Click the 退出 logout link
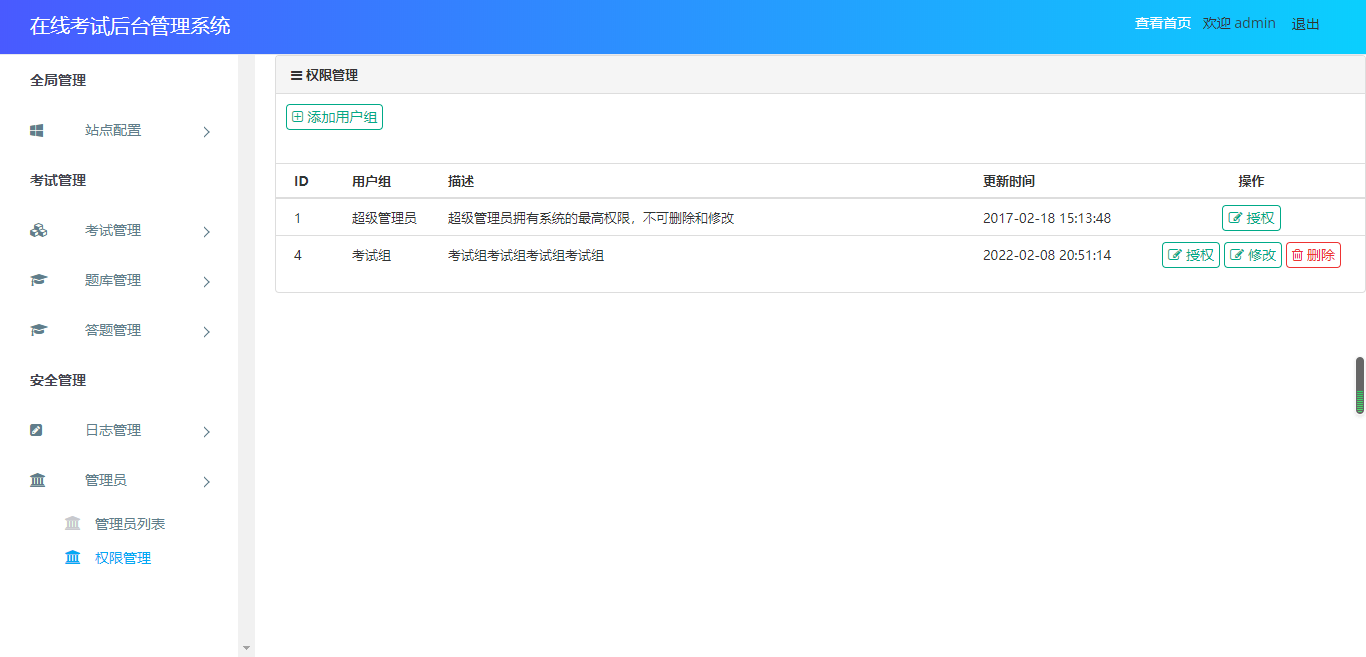 [x=1305, y=24]
